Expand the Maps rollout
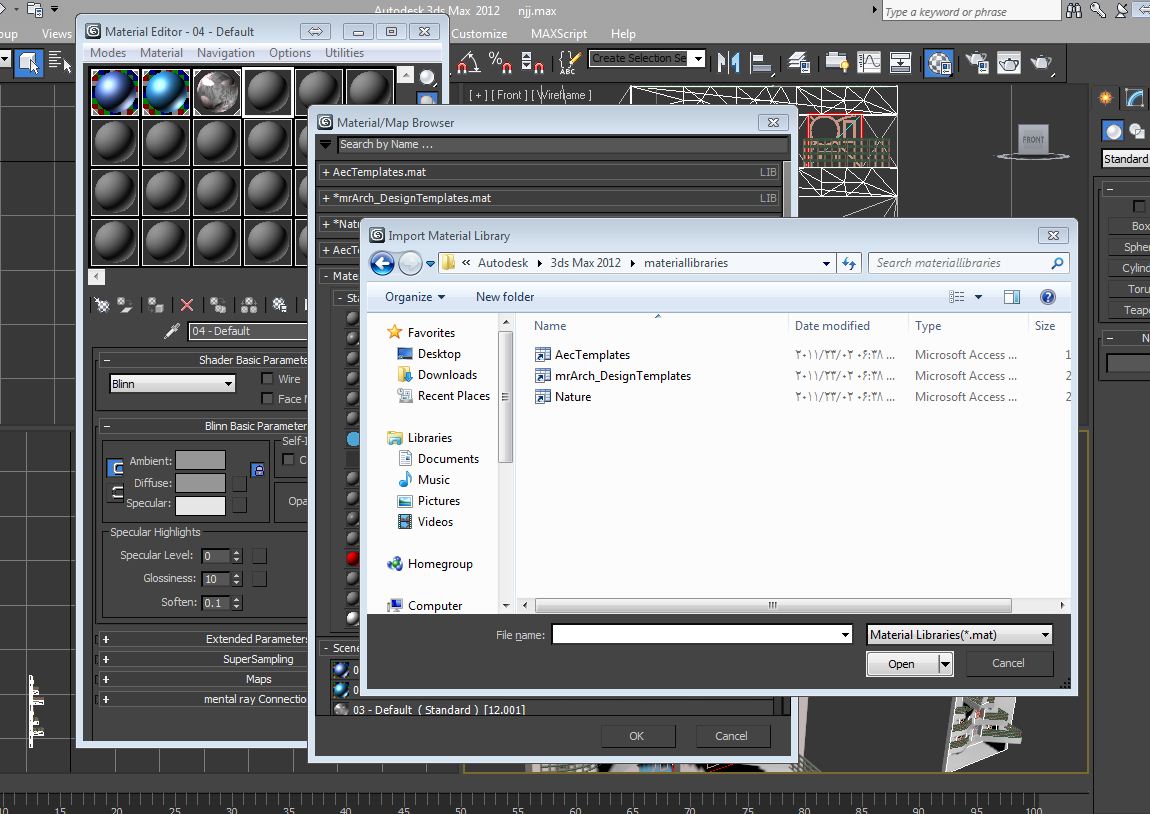1150x814 pixels. click(x=258, y=679)
